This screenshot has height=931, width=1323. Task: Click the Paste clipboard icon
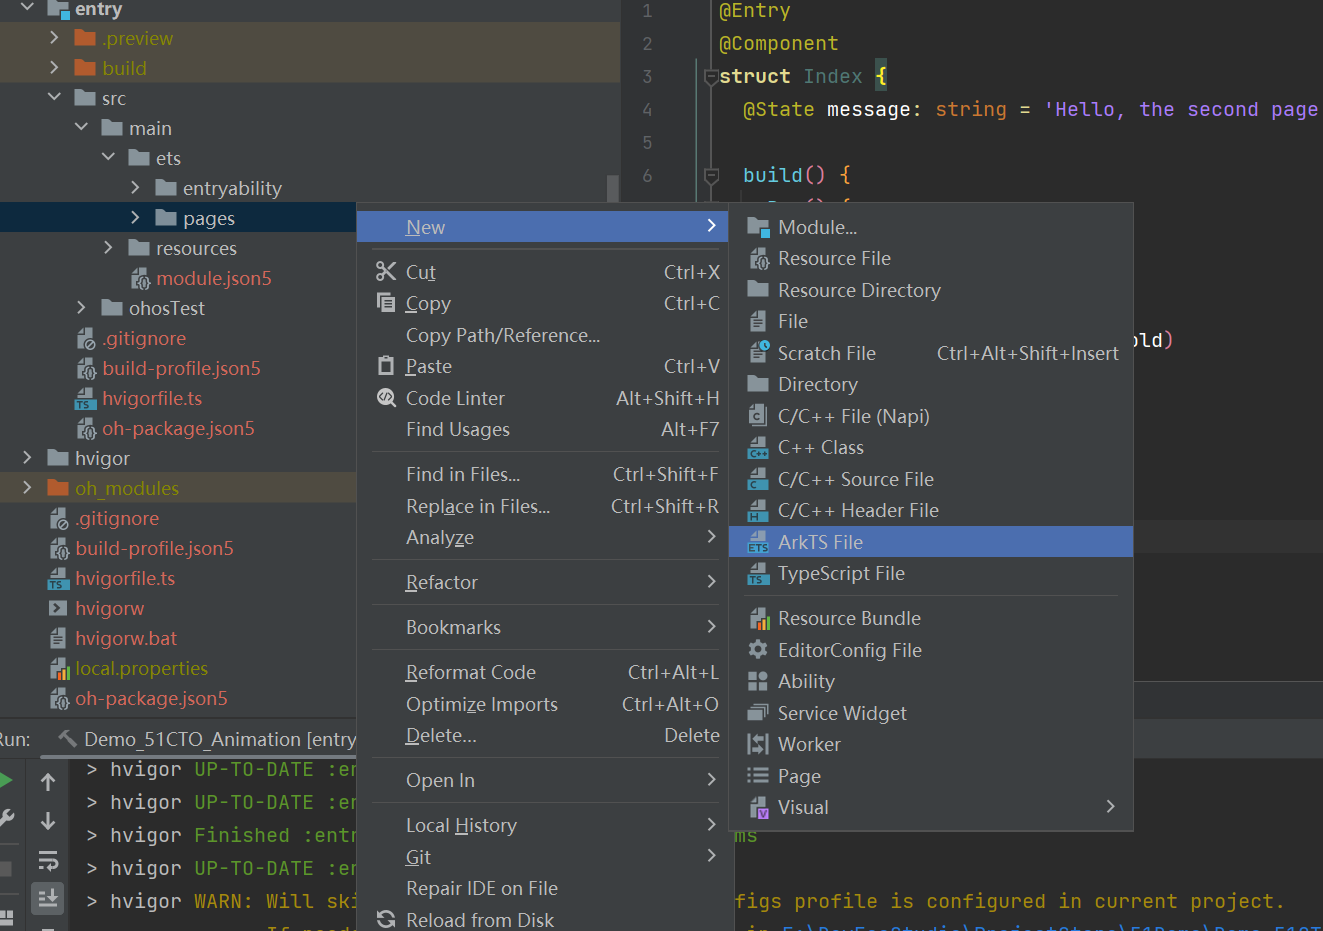[386, 366]
